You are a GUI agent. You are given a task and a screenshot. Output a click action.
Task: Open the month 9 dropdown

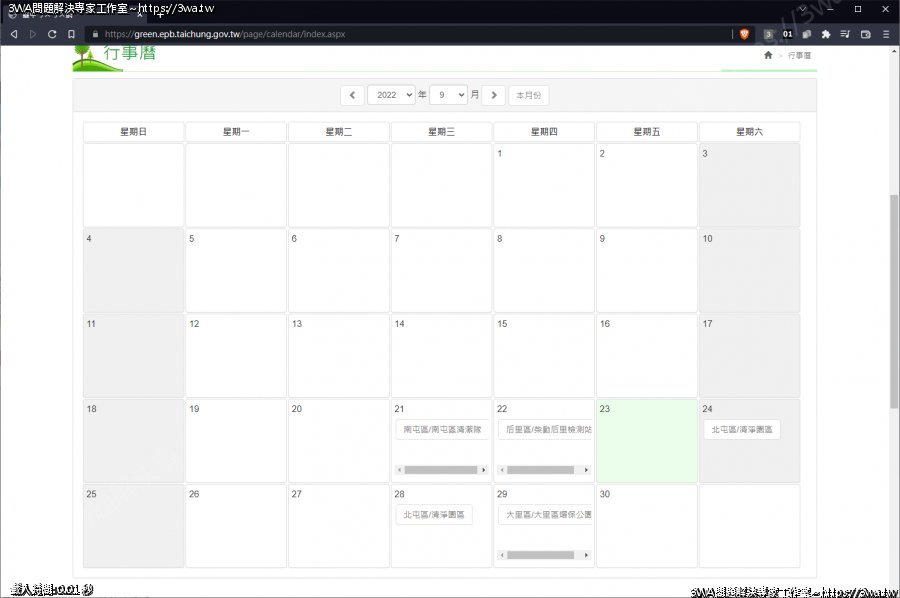click(x=448, y=95)
